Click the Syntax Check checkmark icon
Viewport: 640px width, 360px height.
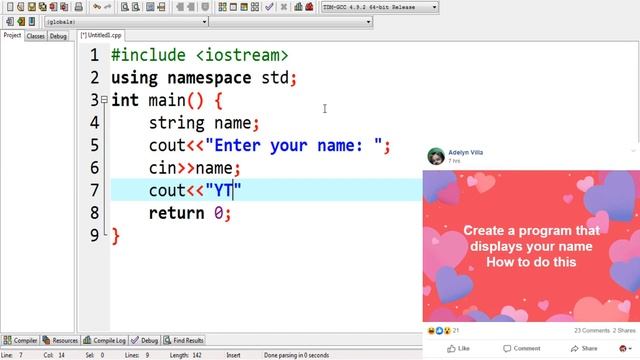tap(269, 7)
